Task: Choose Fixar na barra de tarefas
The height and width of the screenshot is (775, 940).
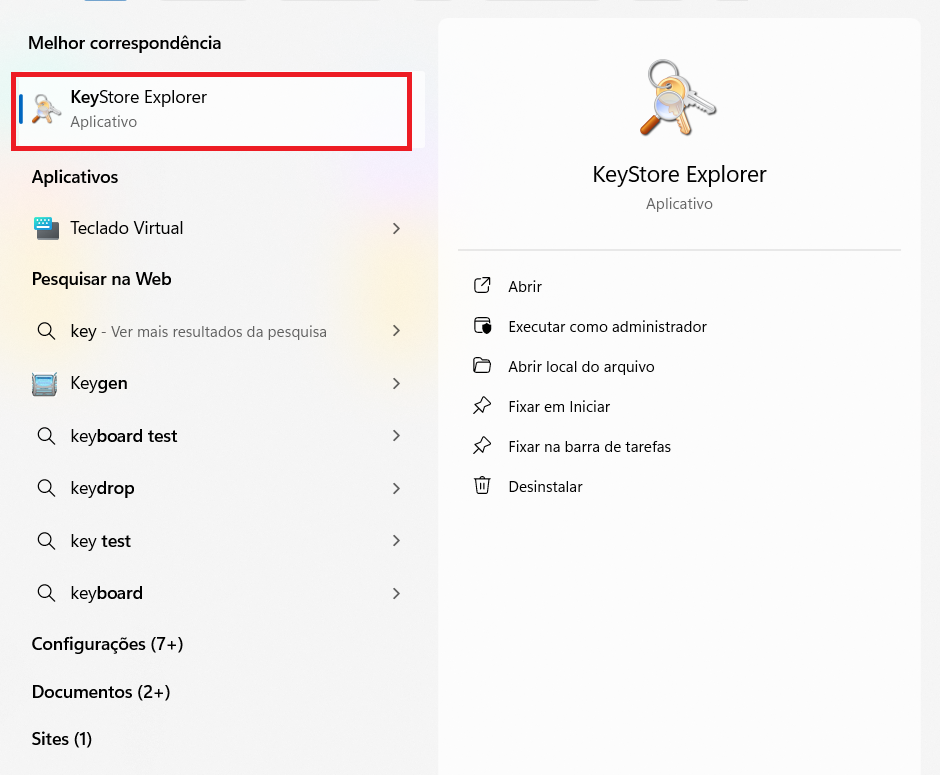Action: 589,447
